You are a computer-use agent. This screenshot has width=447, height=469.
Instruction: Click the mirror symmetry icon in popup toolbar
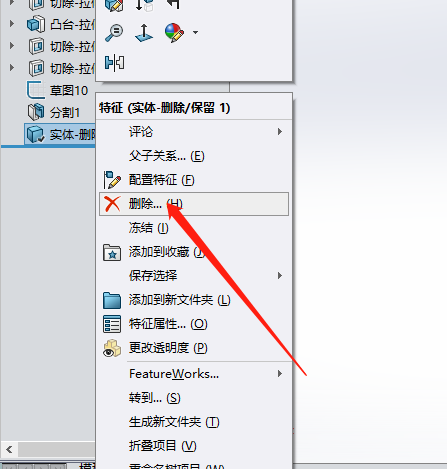click(114, 62)
